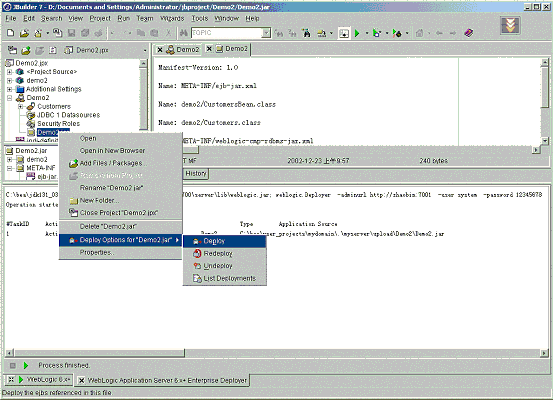Click the Home navigation toolbar icon

pyautogui.click(x=419, y=33)
